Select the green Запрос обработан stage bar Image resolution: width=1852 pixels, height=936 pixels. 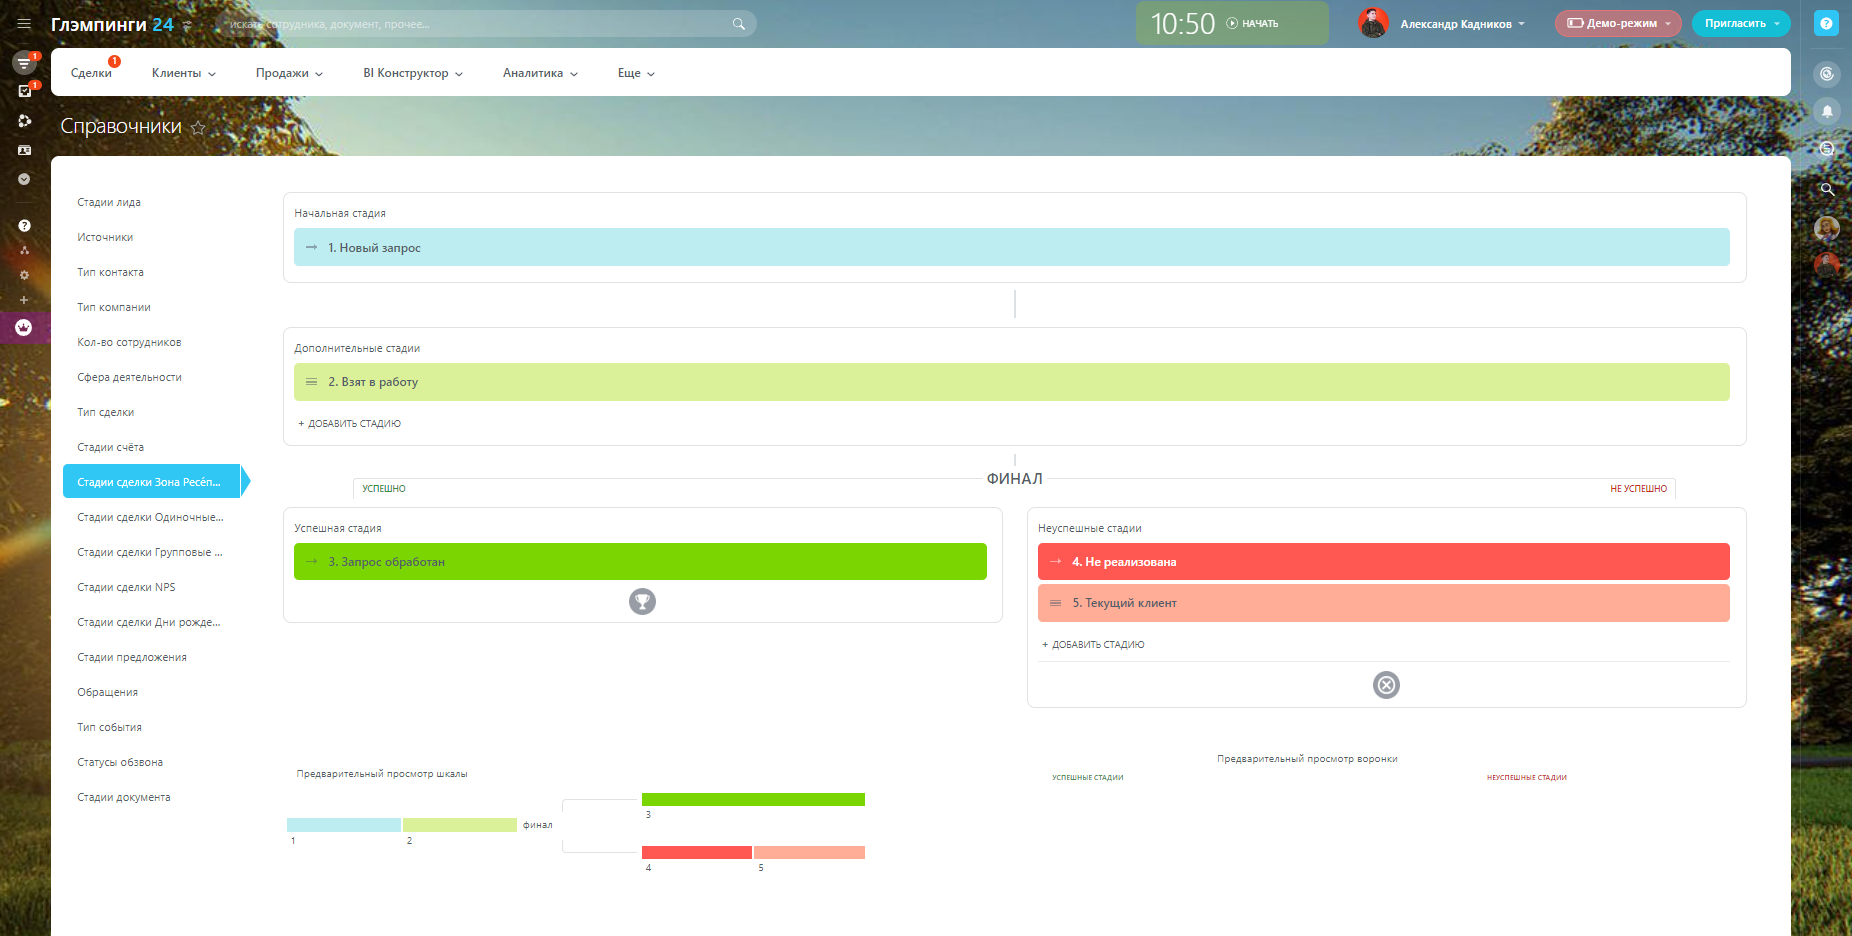coord(640,562)
